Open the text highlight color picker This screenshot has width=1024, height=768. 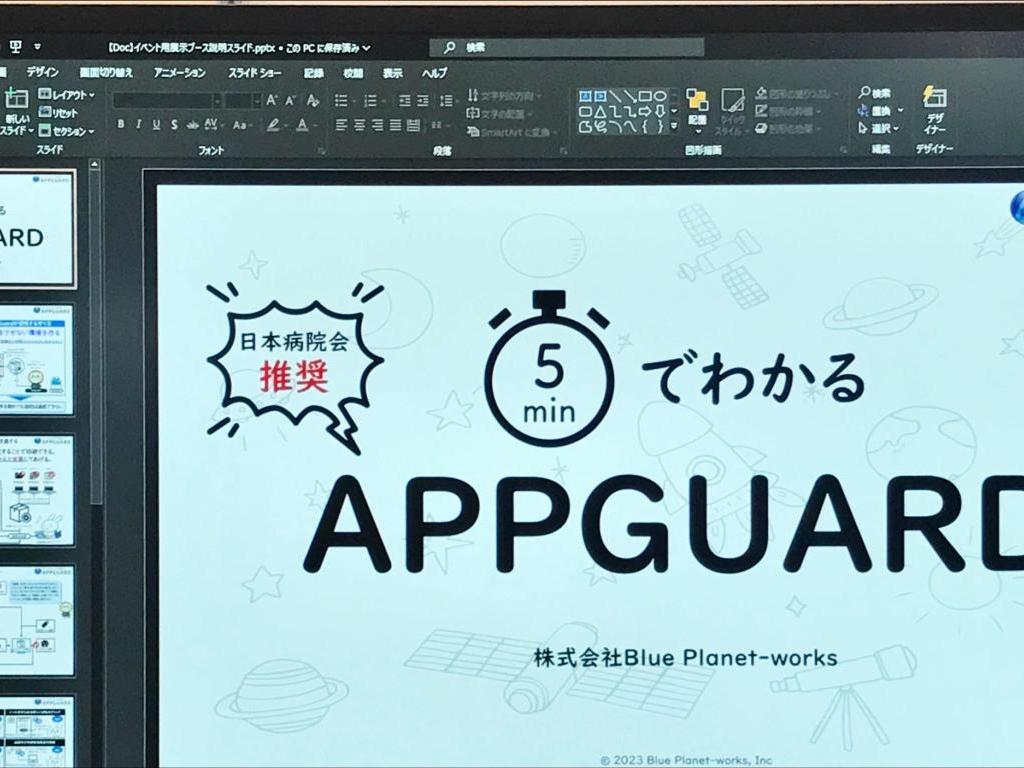277,125
